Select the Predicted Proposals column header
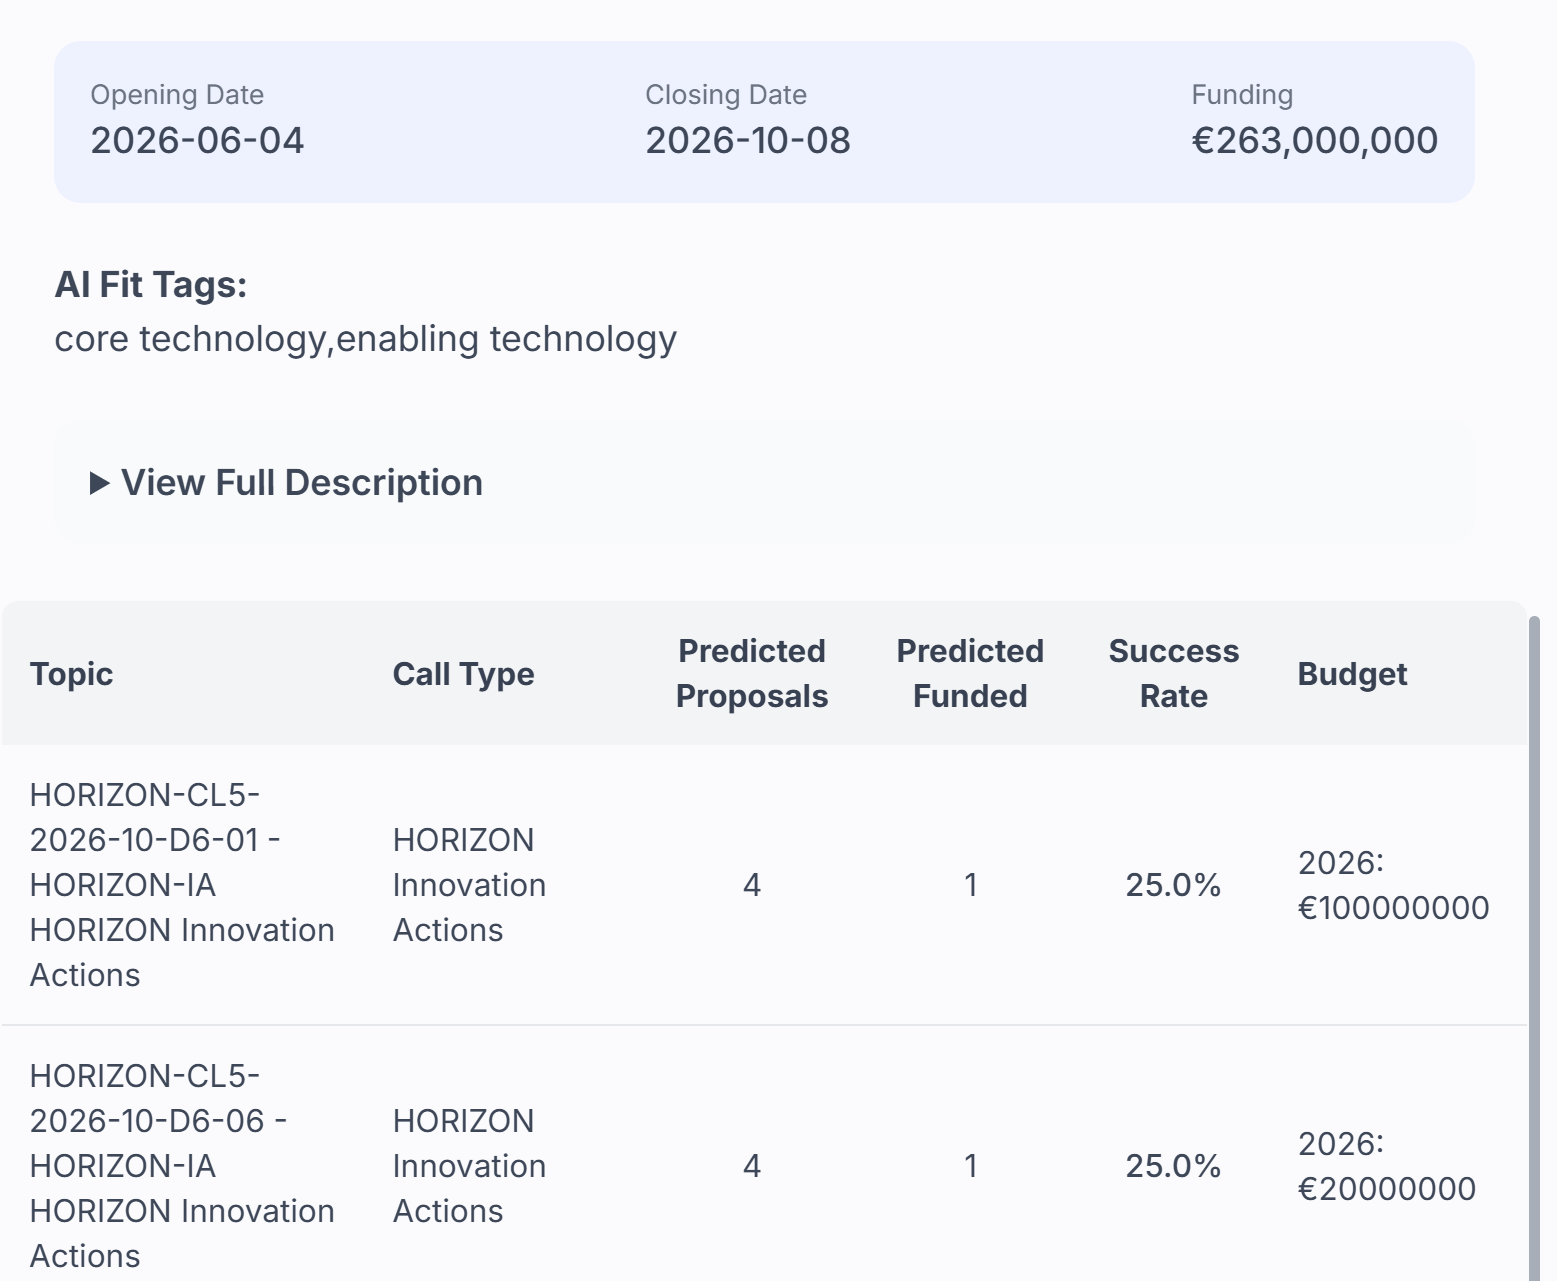 tap(751, 674)
